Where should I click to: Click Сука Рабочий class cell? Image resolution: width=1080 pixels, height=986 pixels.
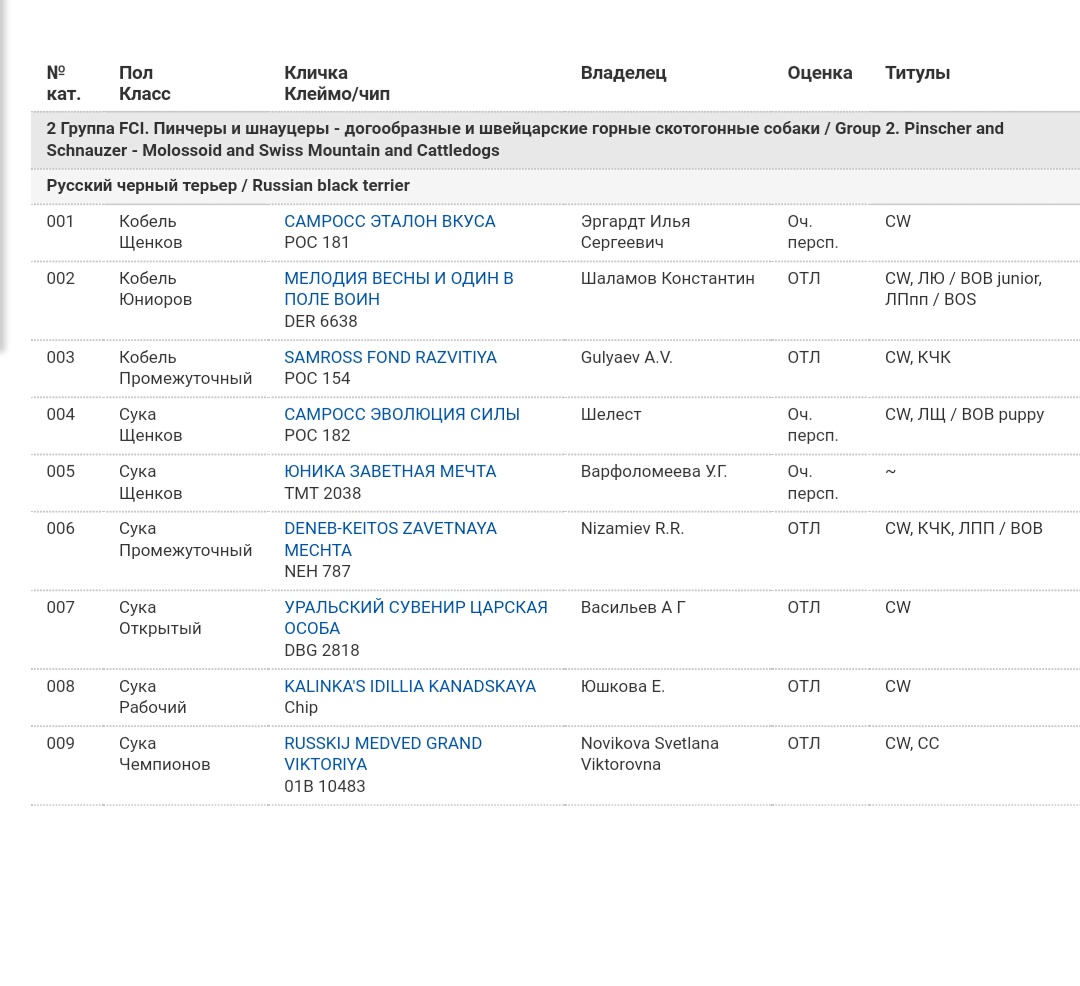pyautogui.click(x=153, y=697)
